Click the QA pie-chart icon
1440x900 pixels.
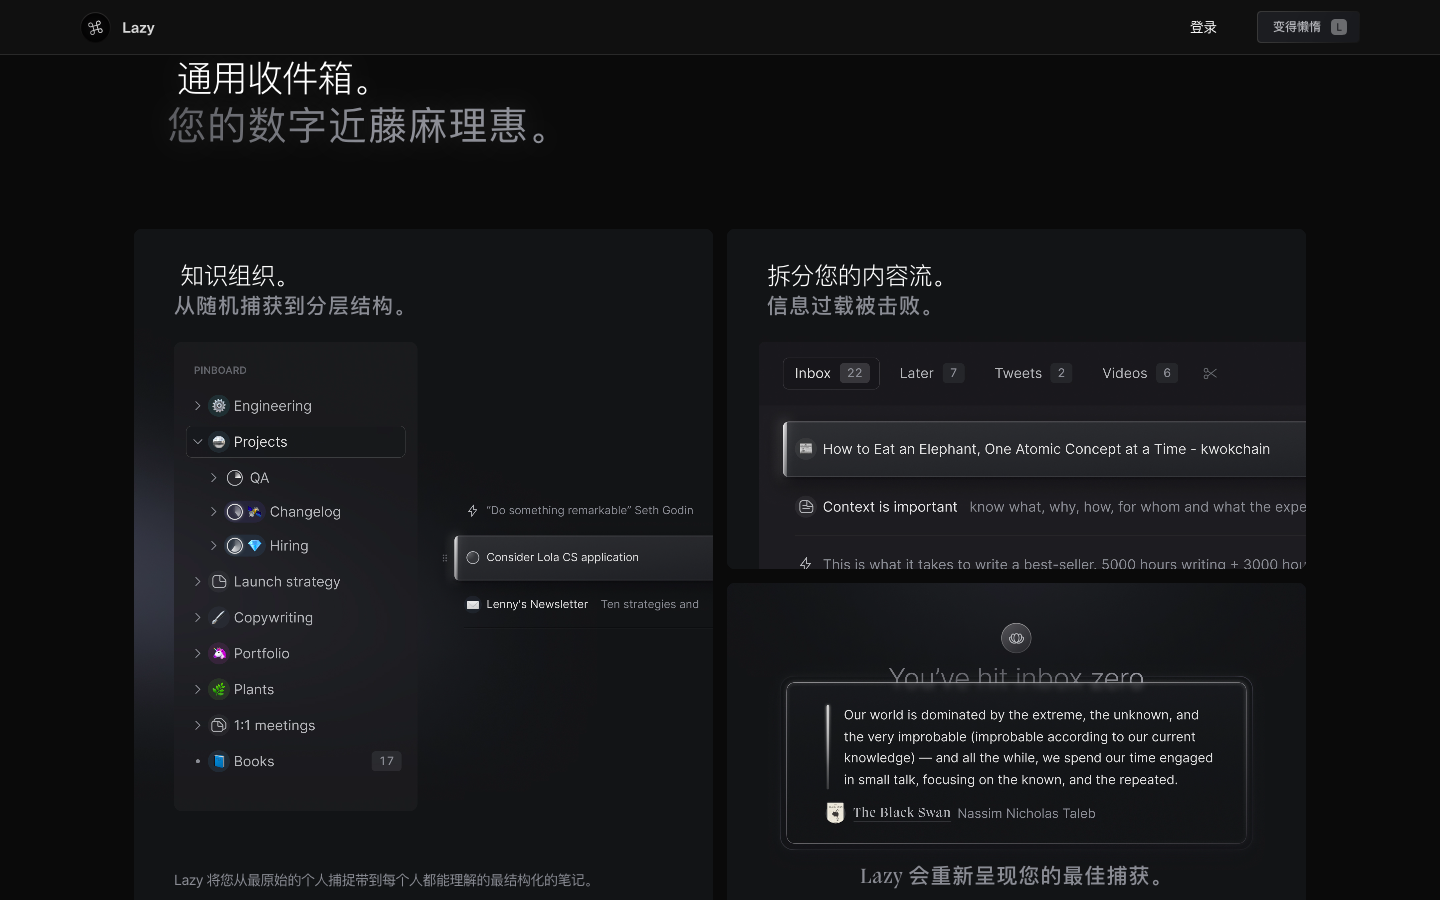click(235, 478)
